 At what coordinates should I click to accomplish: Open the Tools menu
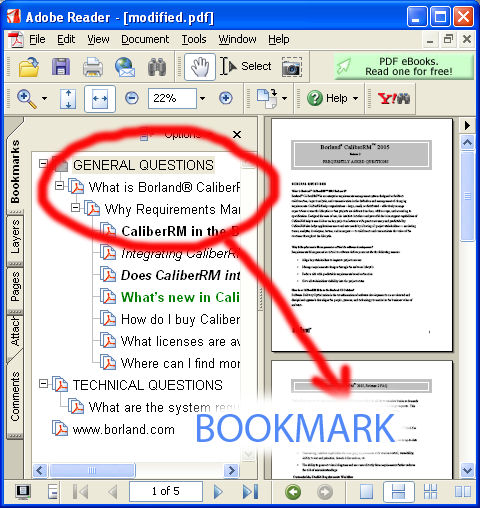coord(194,39)
